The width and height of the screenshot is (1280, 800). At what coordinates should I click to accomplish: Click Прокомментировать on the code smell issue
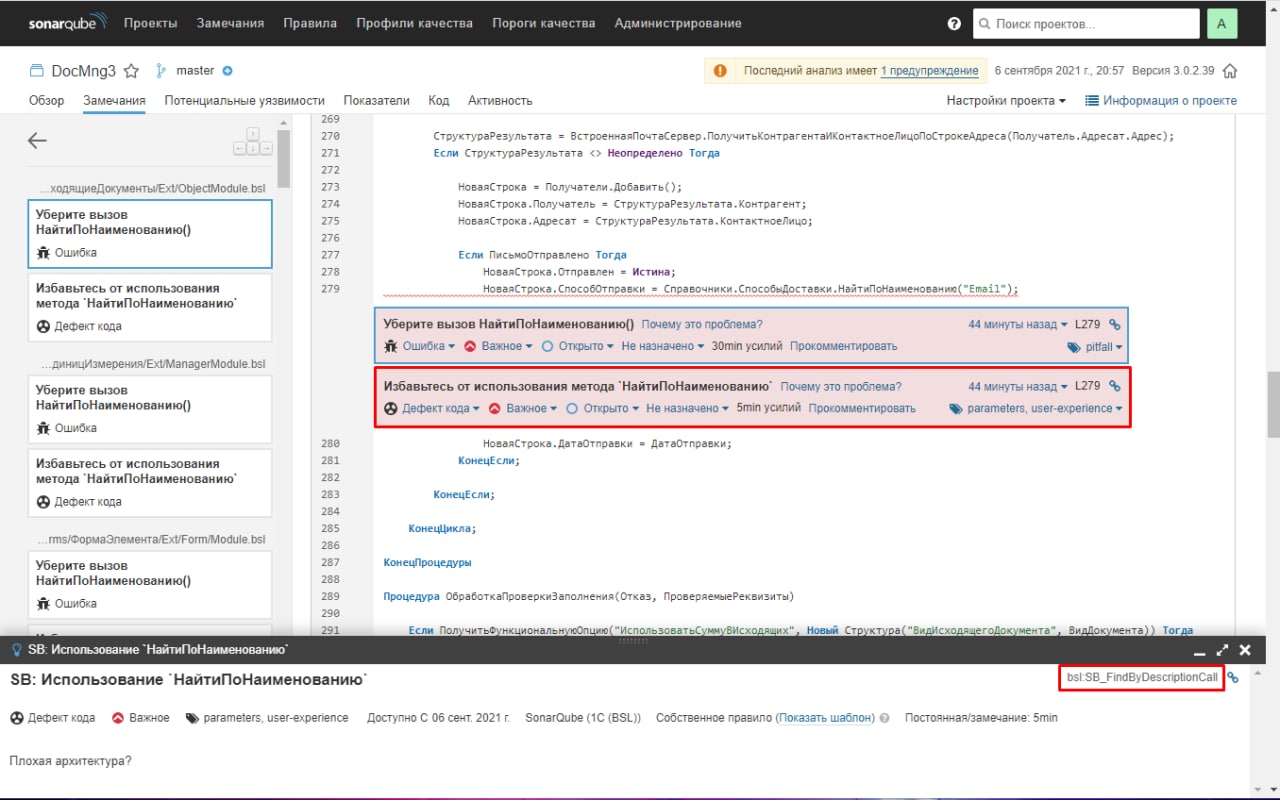pyautogui.click(x=862, y=408)
